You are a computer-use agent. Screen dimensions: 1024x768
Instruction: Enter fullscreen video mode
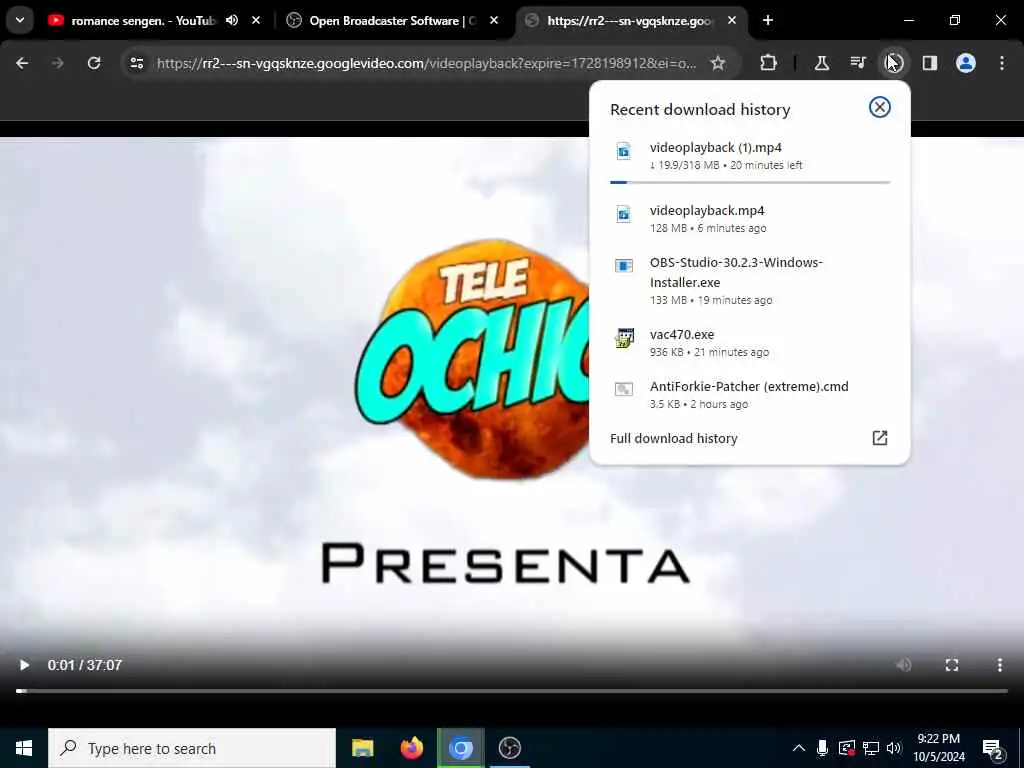coord(952,665)
